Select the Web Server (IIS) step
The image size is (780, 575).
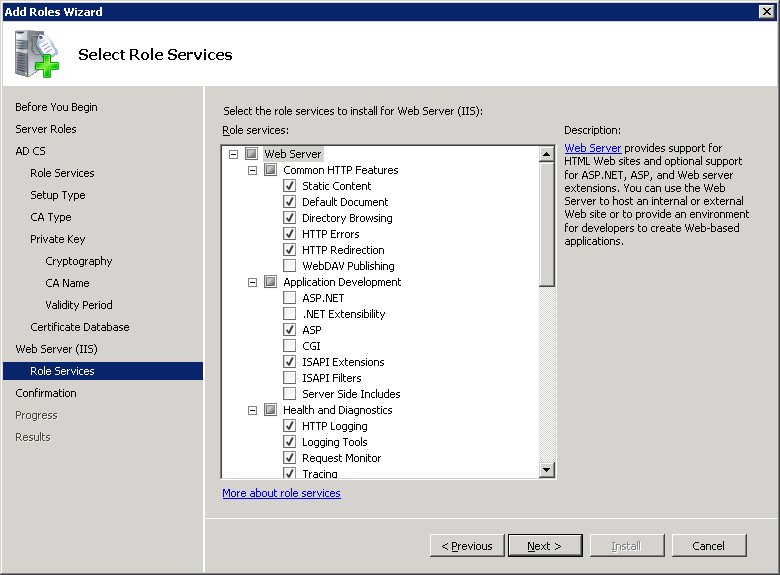tap(56, 349)
